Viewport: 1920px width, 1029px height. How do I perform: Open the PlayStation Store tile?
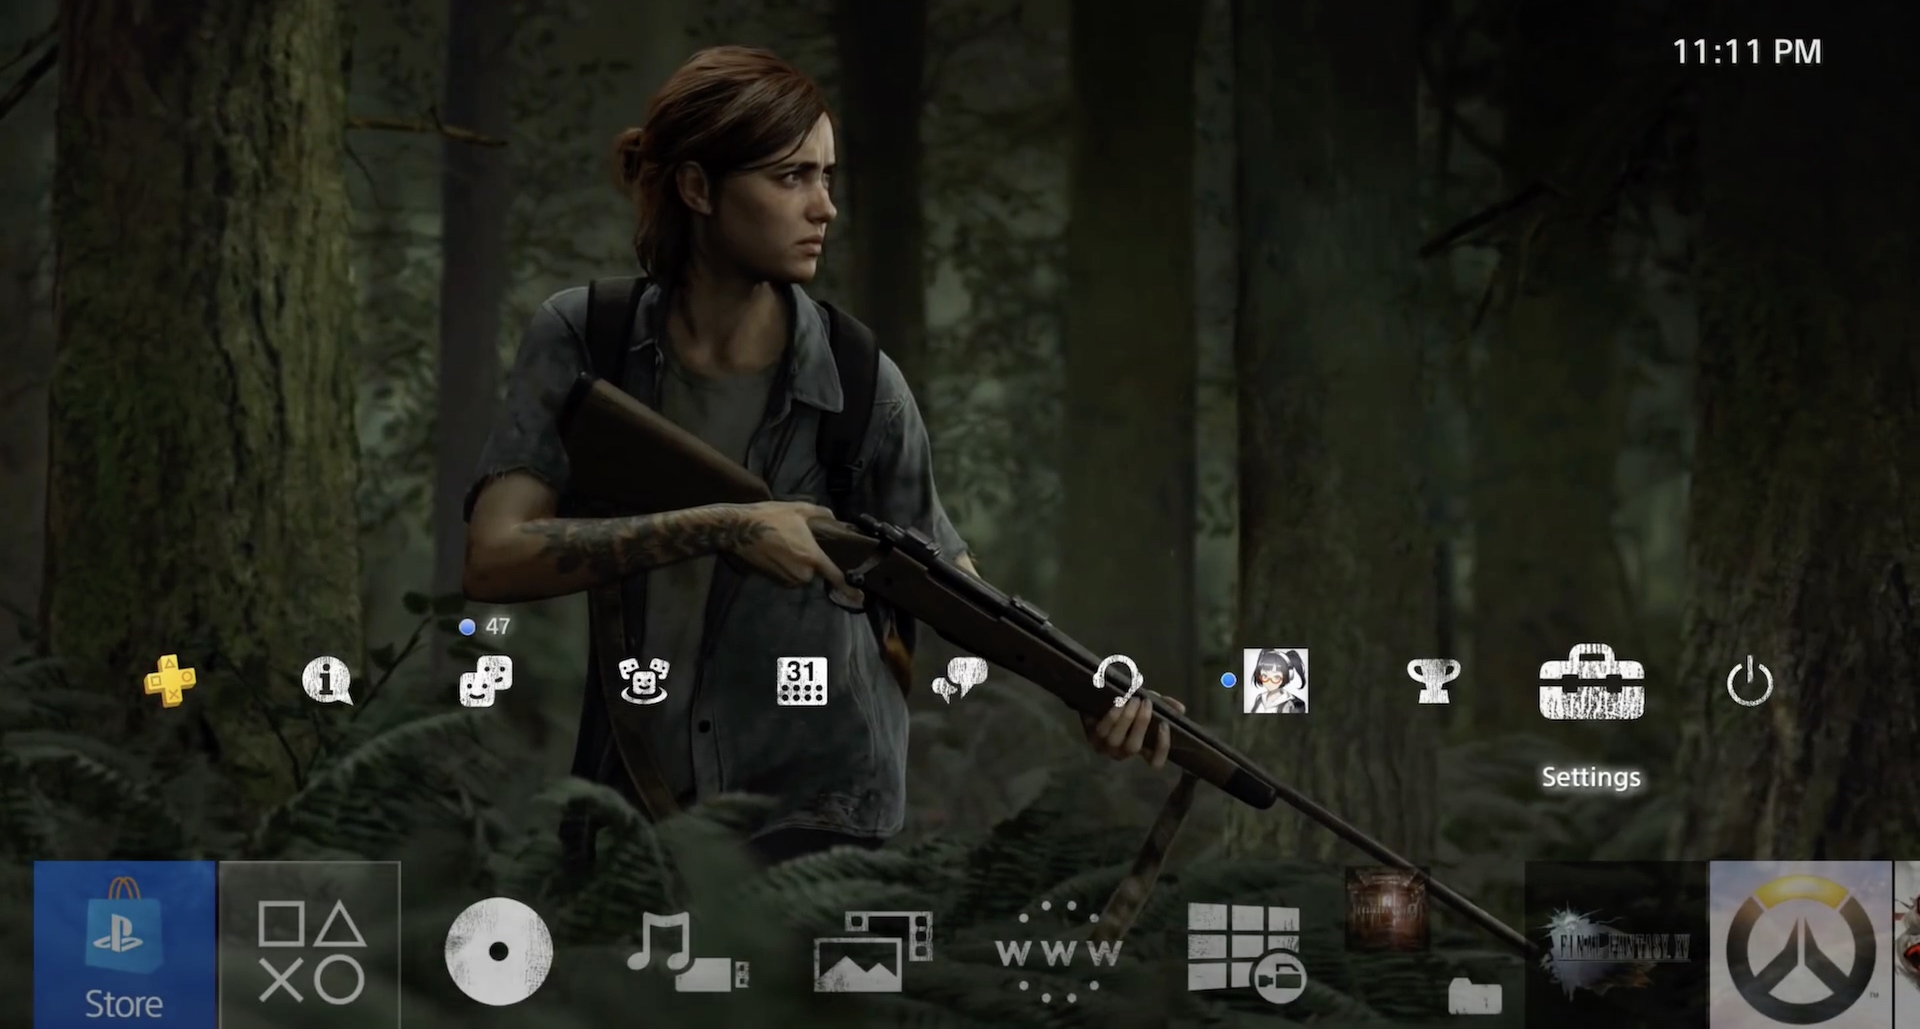coord(124,945)
